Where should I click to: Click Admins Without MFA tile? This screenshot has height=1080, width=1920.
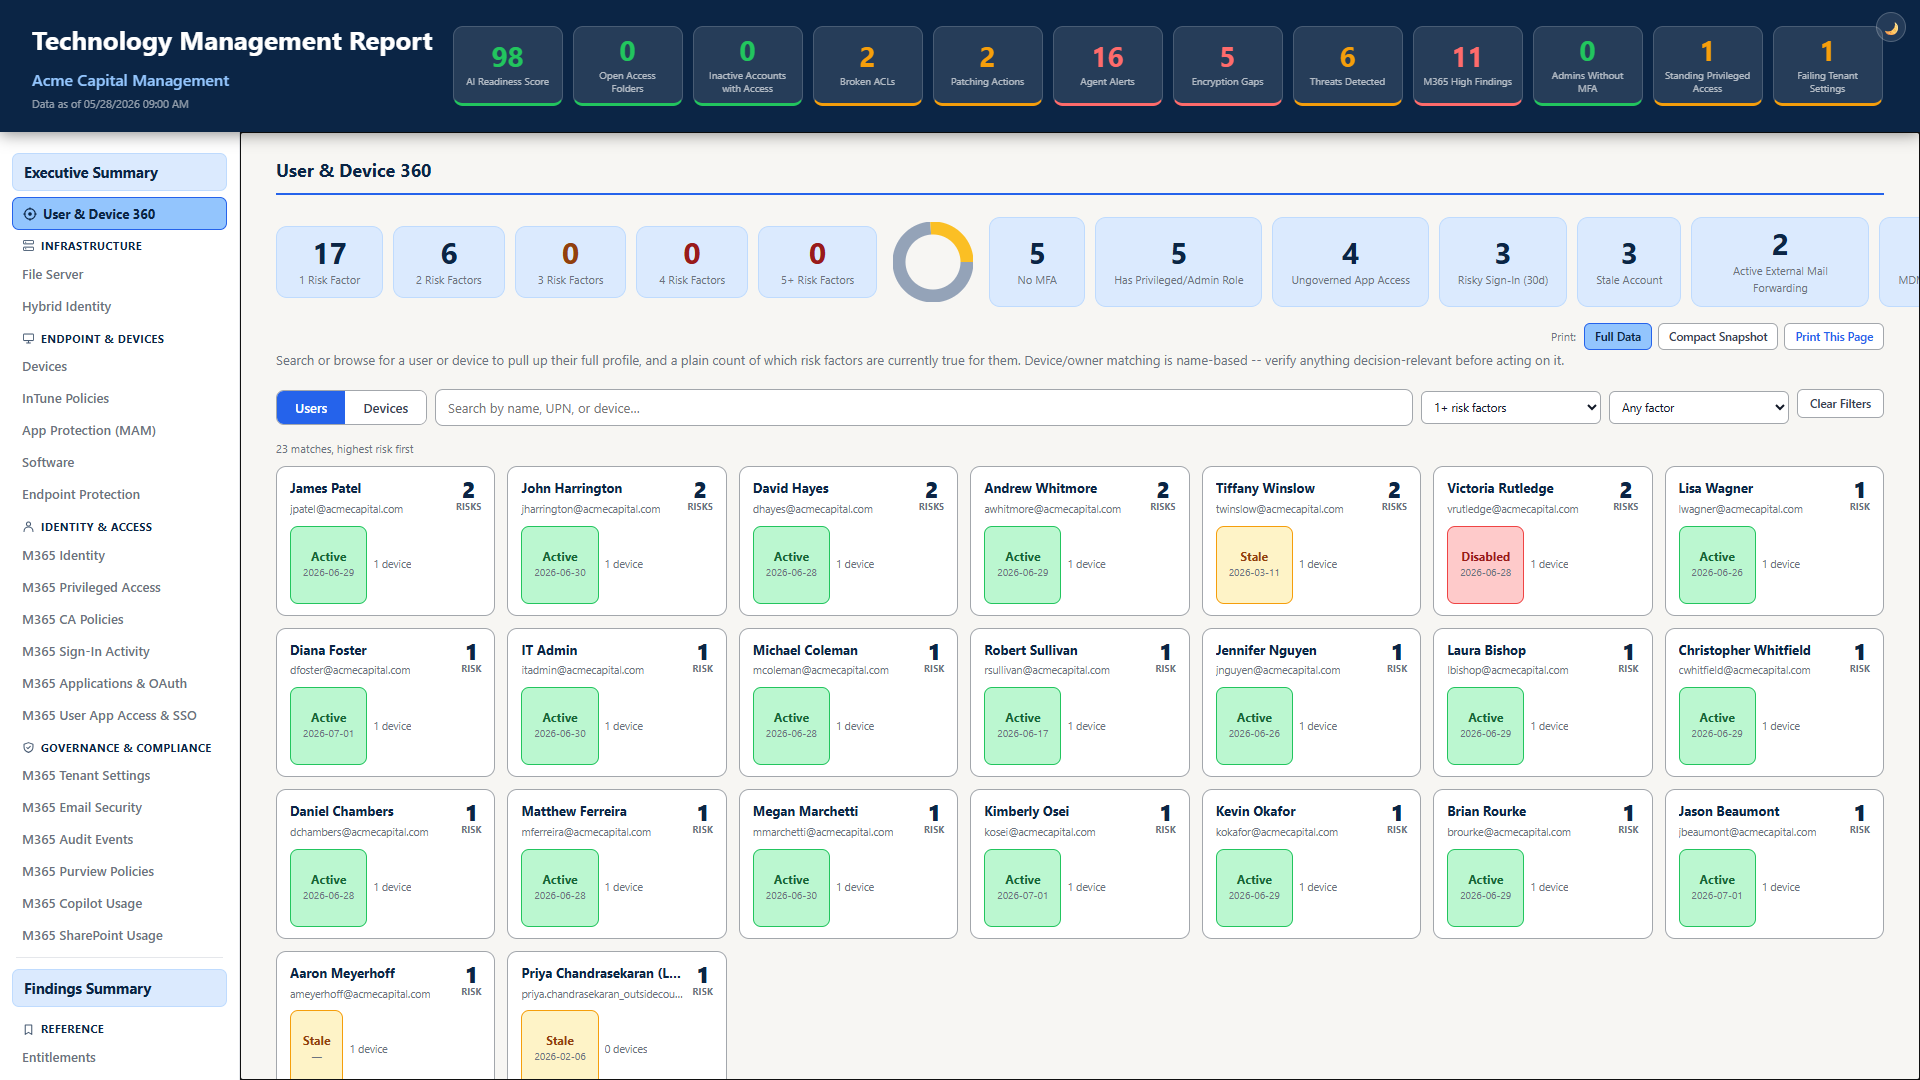pyautogui.click(x=1587, y=65)
